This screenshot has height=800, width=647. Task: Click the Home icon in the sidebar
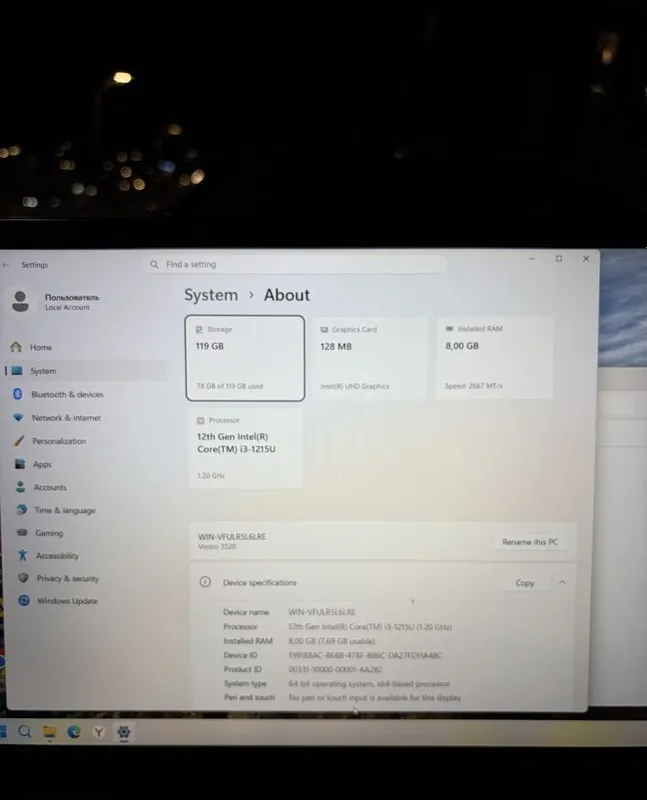pos(16,347)
